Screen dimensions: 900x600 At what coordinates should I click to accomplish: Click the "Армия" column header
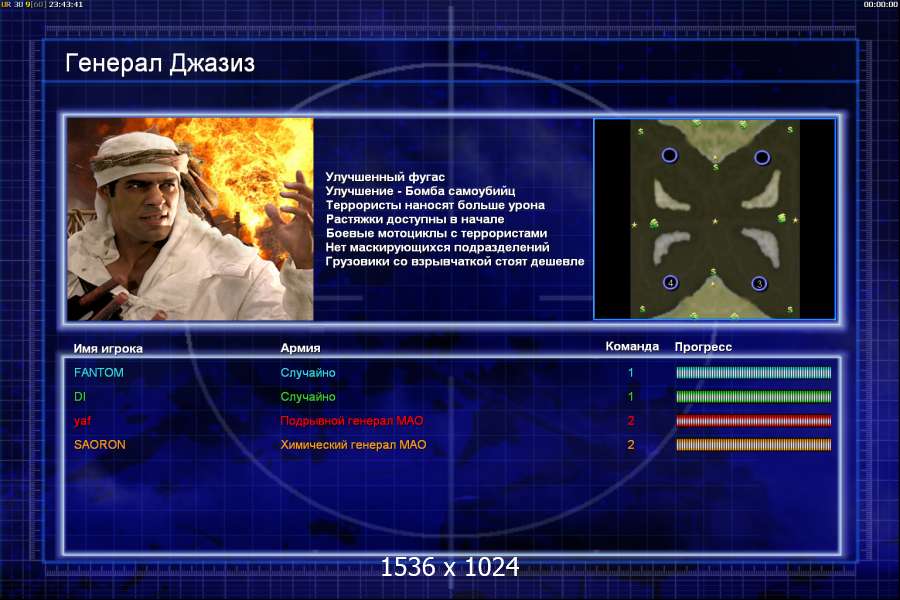pyautogui.click(x=300, y=348)
